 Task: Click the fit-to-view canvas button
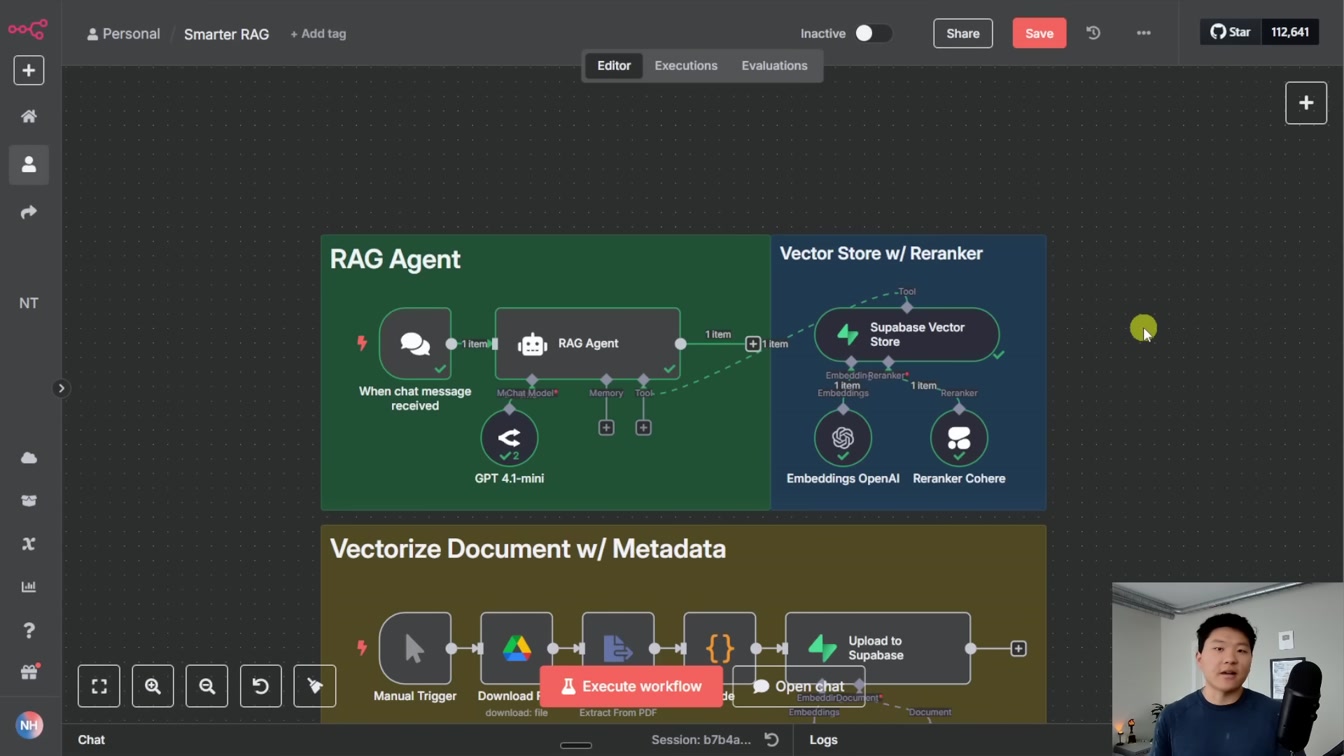click(99, 686)
